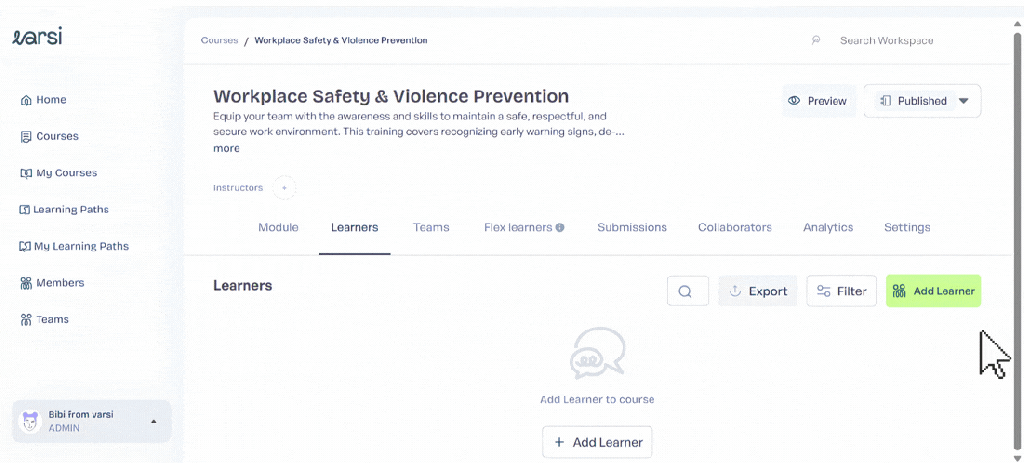The width and height of the screenshot is (1024, 463).
Task: Click the Learners section heading
Action: (x=242, y=285)
